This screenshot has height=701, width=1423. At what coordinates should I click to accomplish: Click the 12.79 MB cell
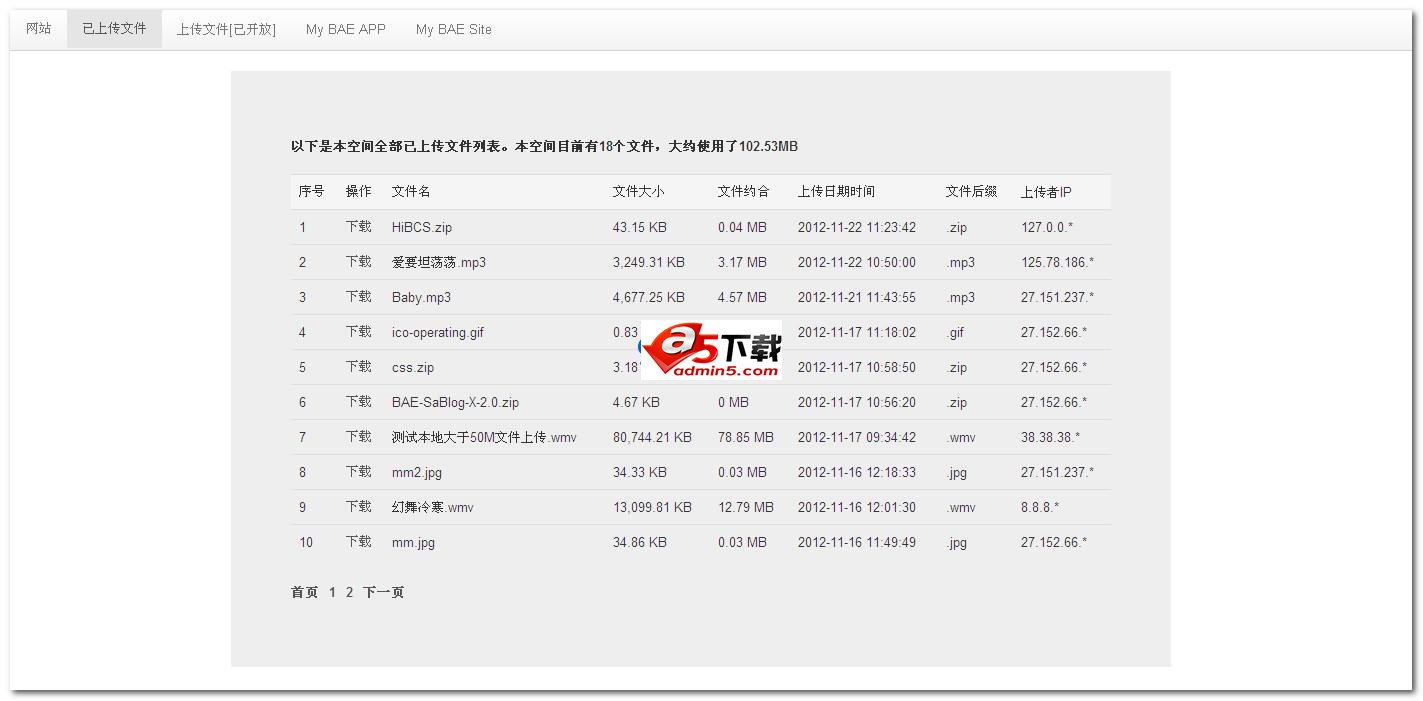(x=746, y=507)
